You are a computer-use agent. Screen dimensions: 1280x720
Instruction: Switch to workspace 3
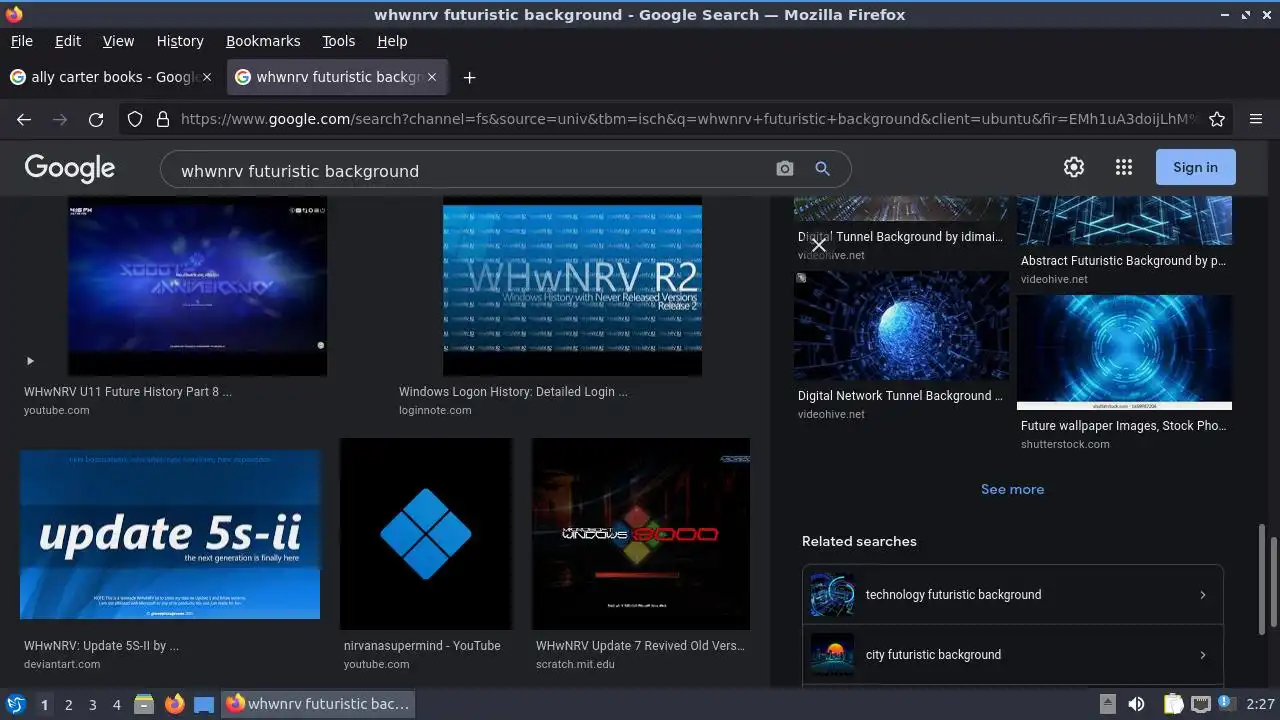point(92,705)
